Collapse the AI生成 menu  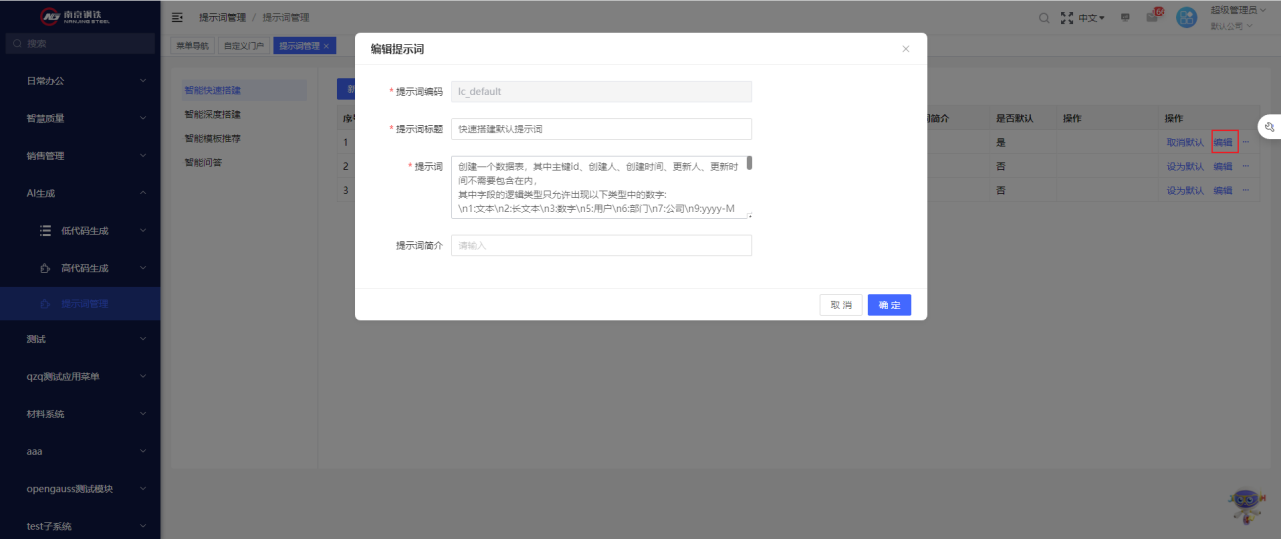pyautogui.click(x=80, y=193)
